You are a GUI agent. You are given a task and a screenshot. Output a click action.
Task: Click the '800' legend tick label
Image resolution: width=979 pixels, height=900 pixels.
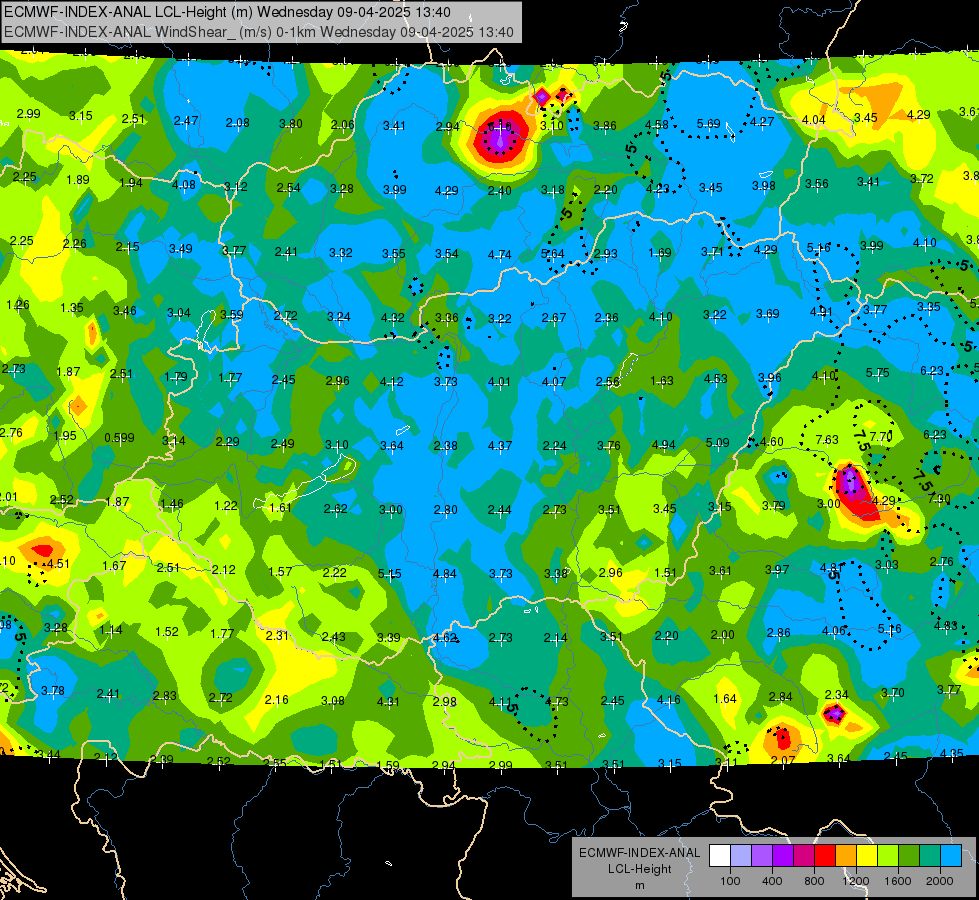[814, 881]
